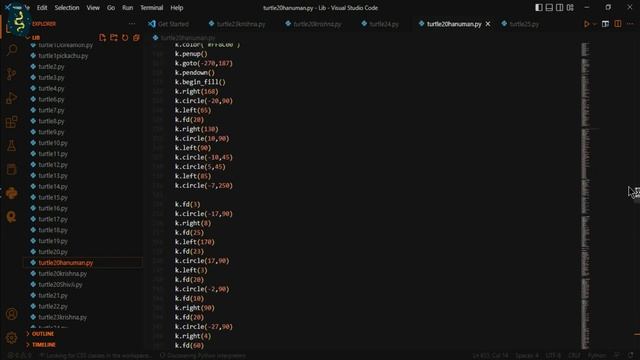Viewport: 640px width, 360px height.
Task: Expand the OUTLINE section
Action: 43,334
